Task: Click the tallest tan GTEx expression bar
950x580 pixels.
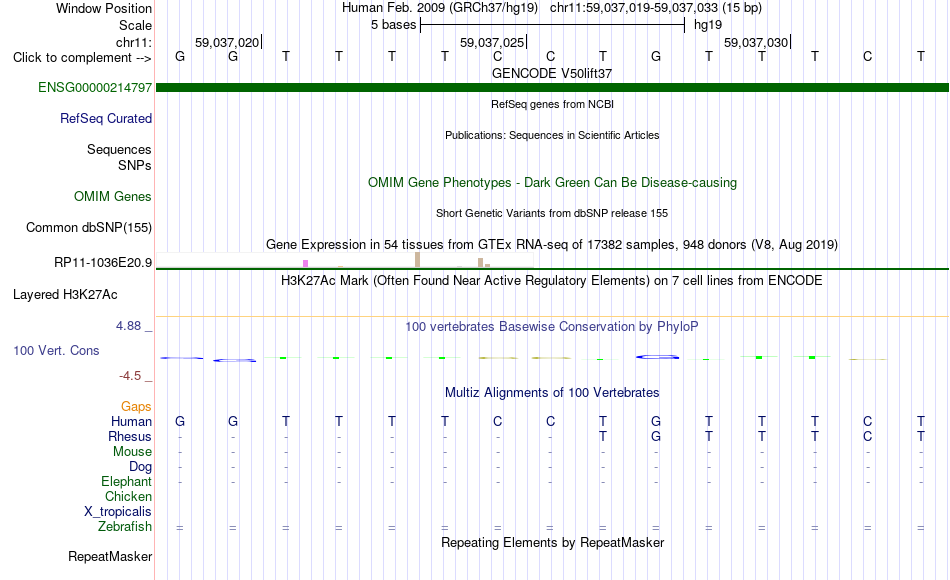Action: [x=417, y=260]
